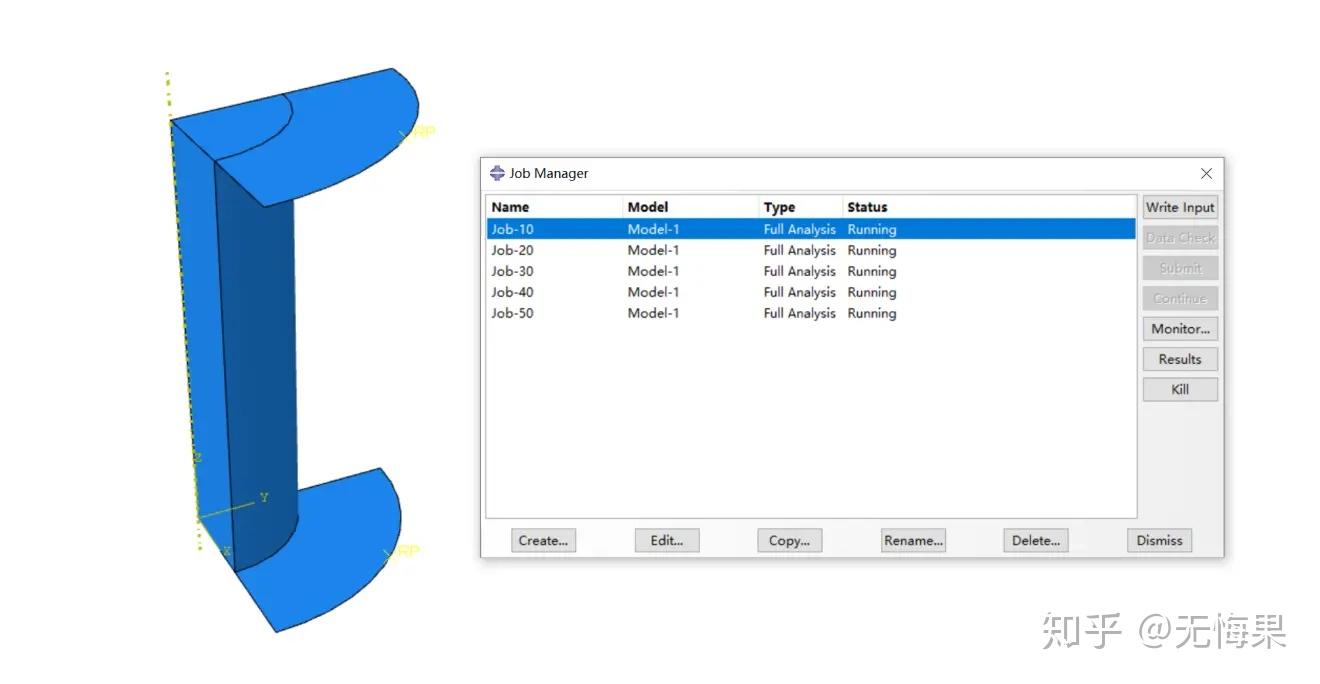Click the Delete... button

(x=1035, y=541)
